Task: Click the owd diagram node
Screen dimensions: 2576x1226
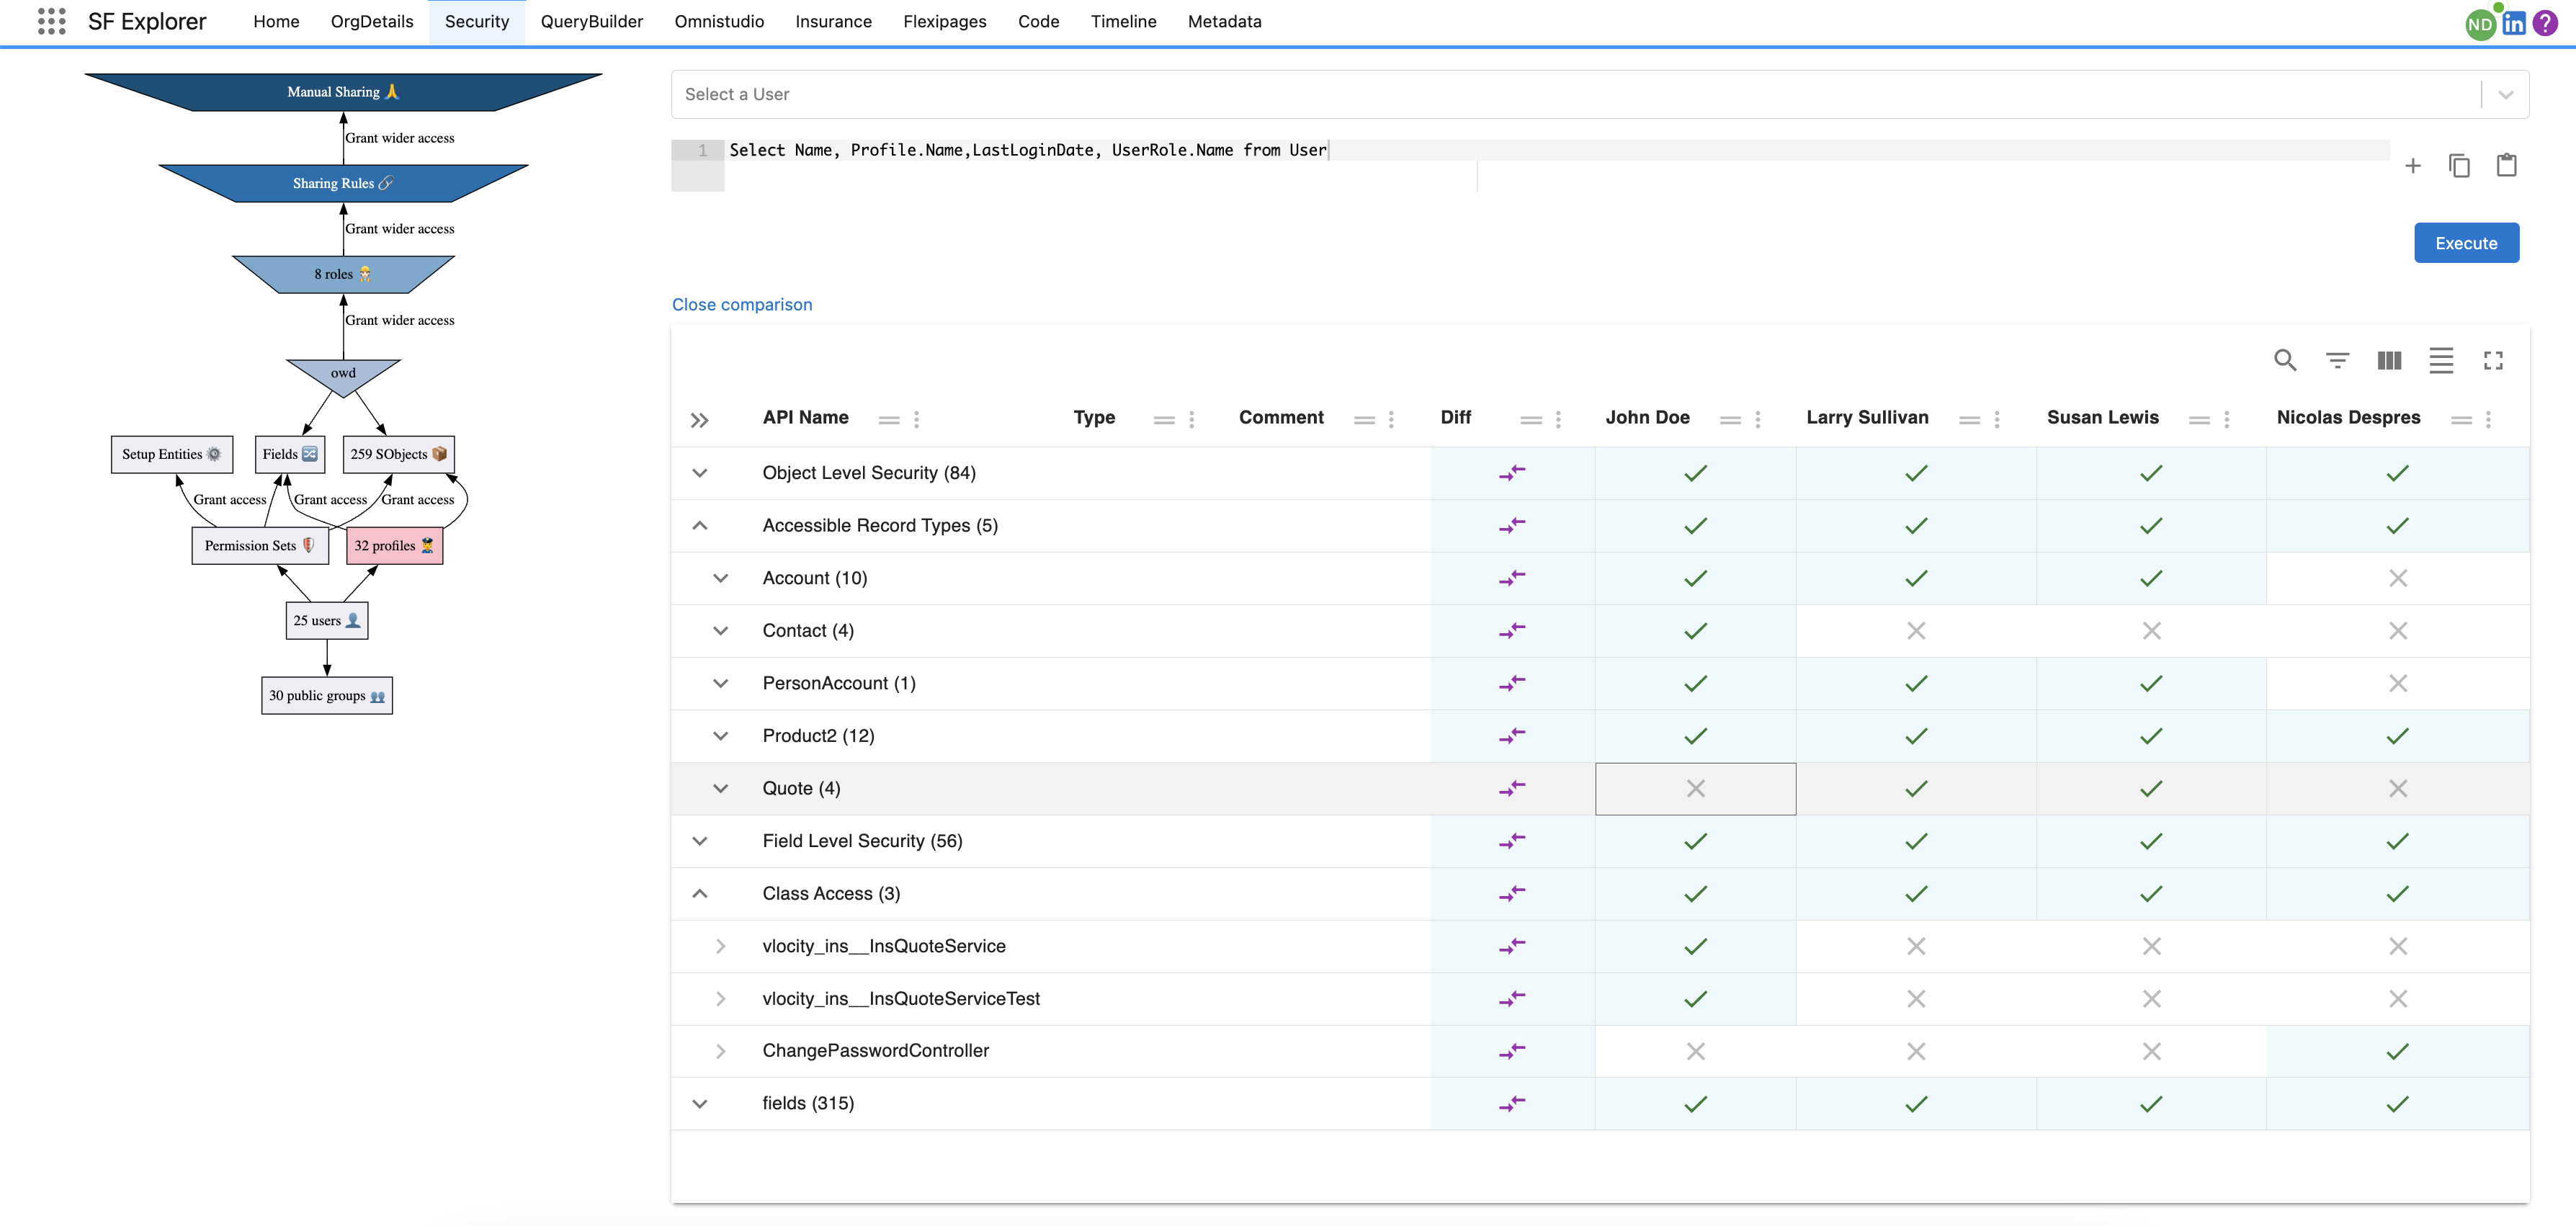Action: [x=343, y=375]
